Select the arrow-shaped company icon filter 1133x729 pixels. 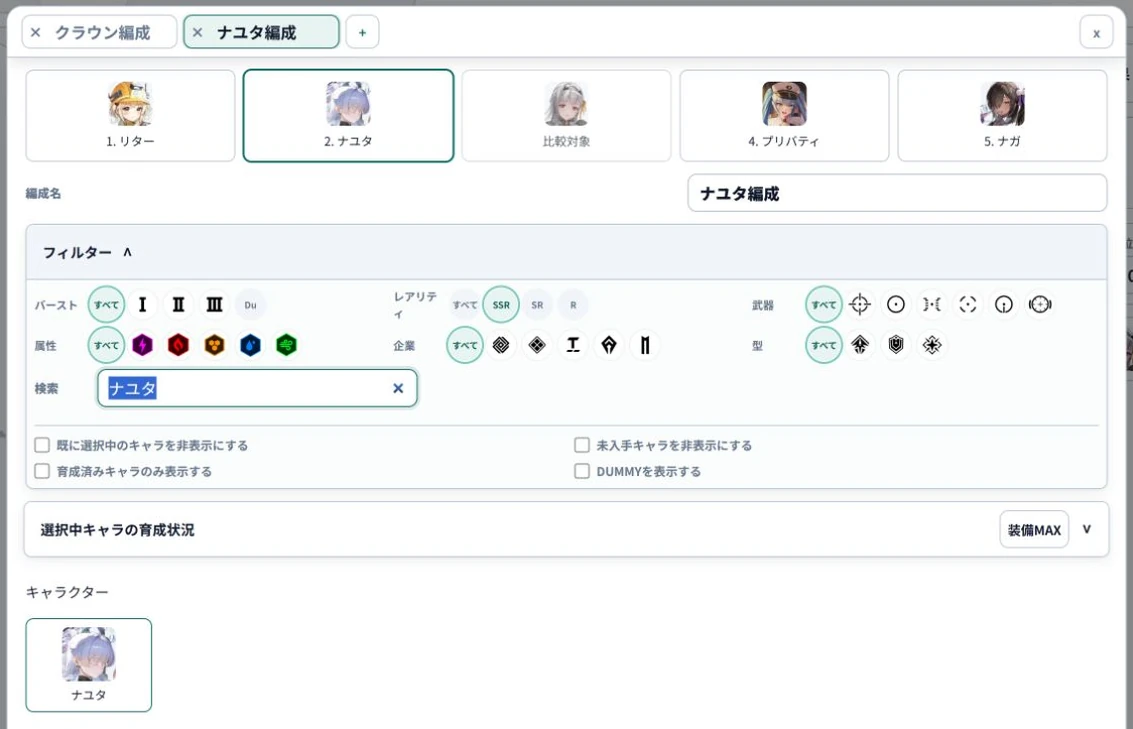pos(609,345)
